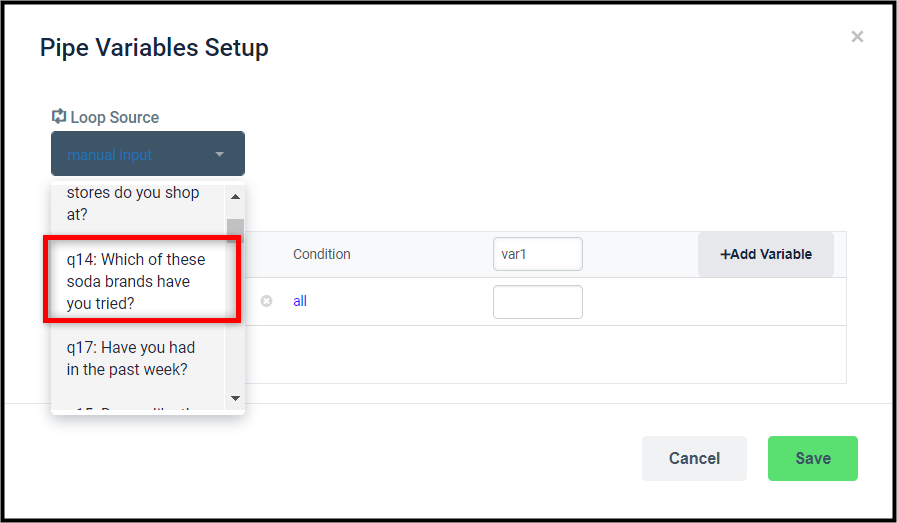Click the +Add Variable button
Screen dimensions: 897x523
pyautogui.click(x=765, y=254)
